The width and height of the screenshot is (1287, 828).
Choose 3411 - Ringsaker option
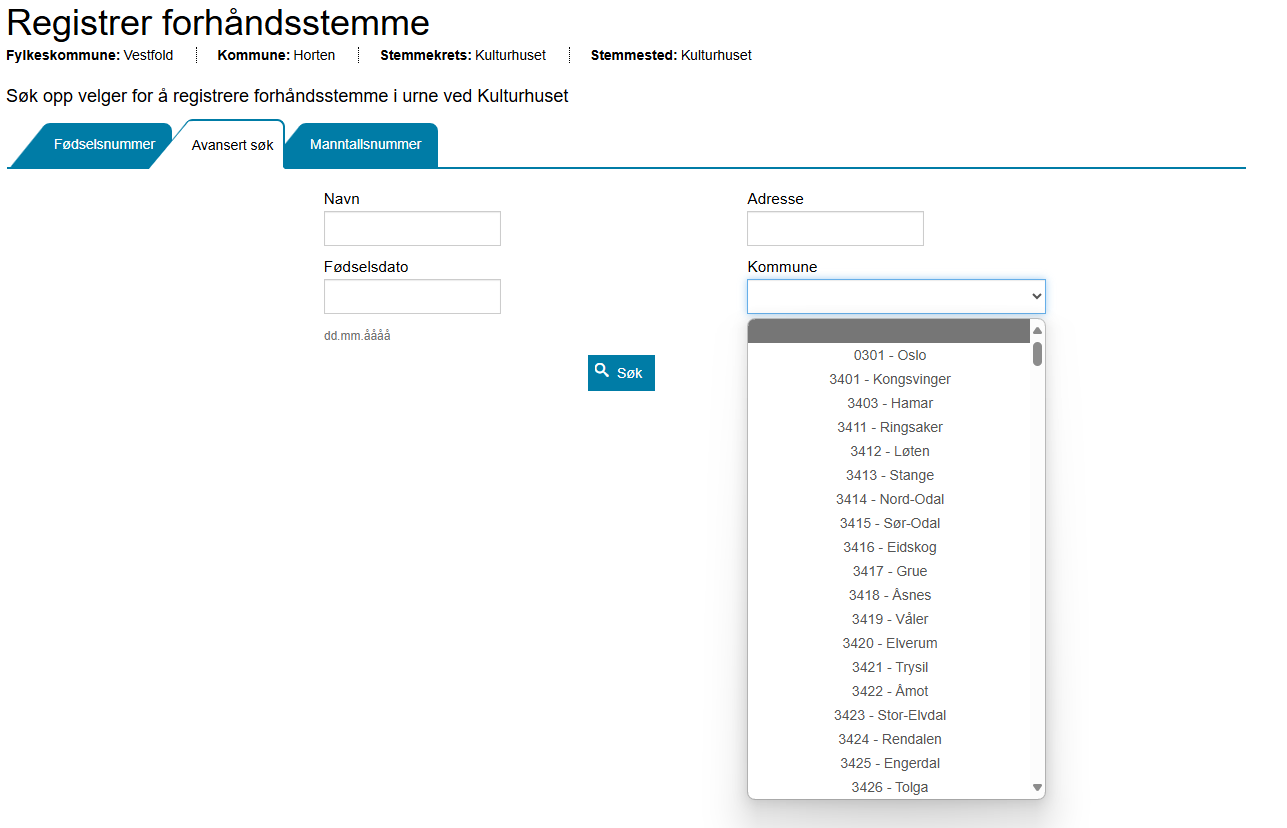click(889, 427)
